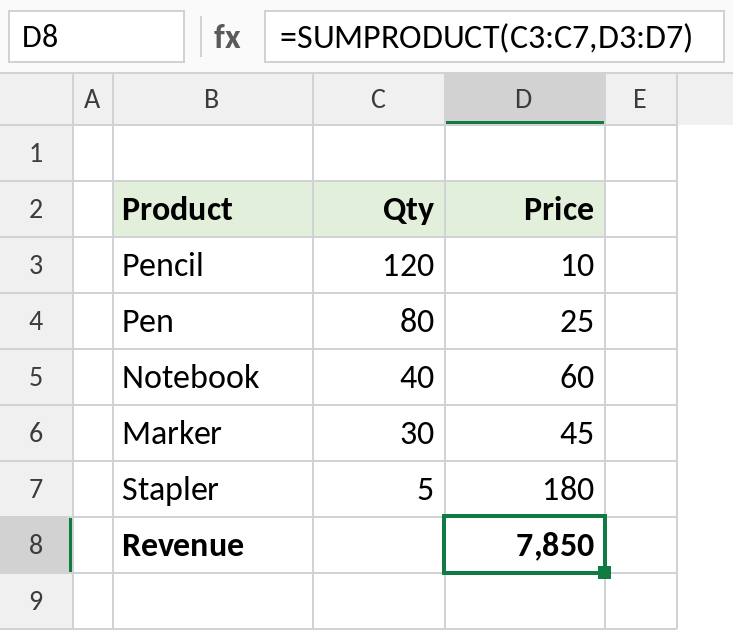Click the Product header cell
The width and height of the screenshot is (734, 630).
(x=213, y=209)
